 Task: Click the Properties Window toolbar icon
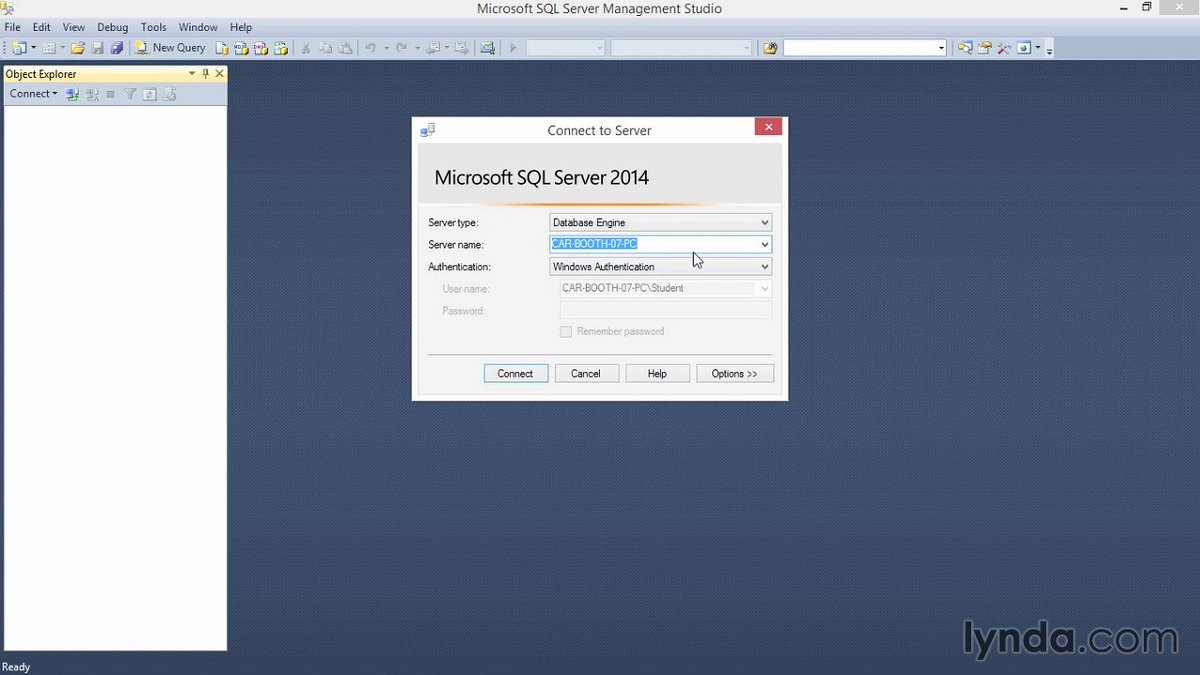[985, 47]
